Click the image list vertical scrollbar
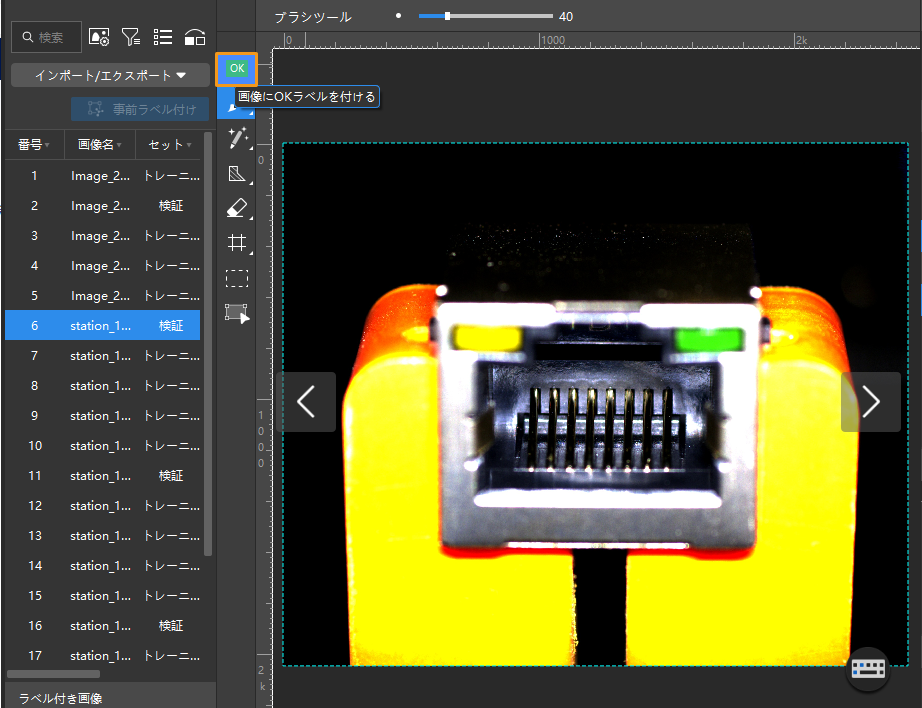This screenshot has width=922, height=708. click(208, 344)
